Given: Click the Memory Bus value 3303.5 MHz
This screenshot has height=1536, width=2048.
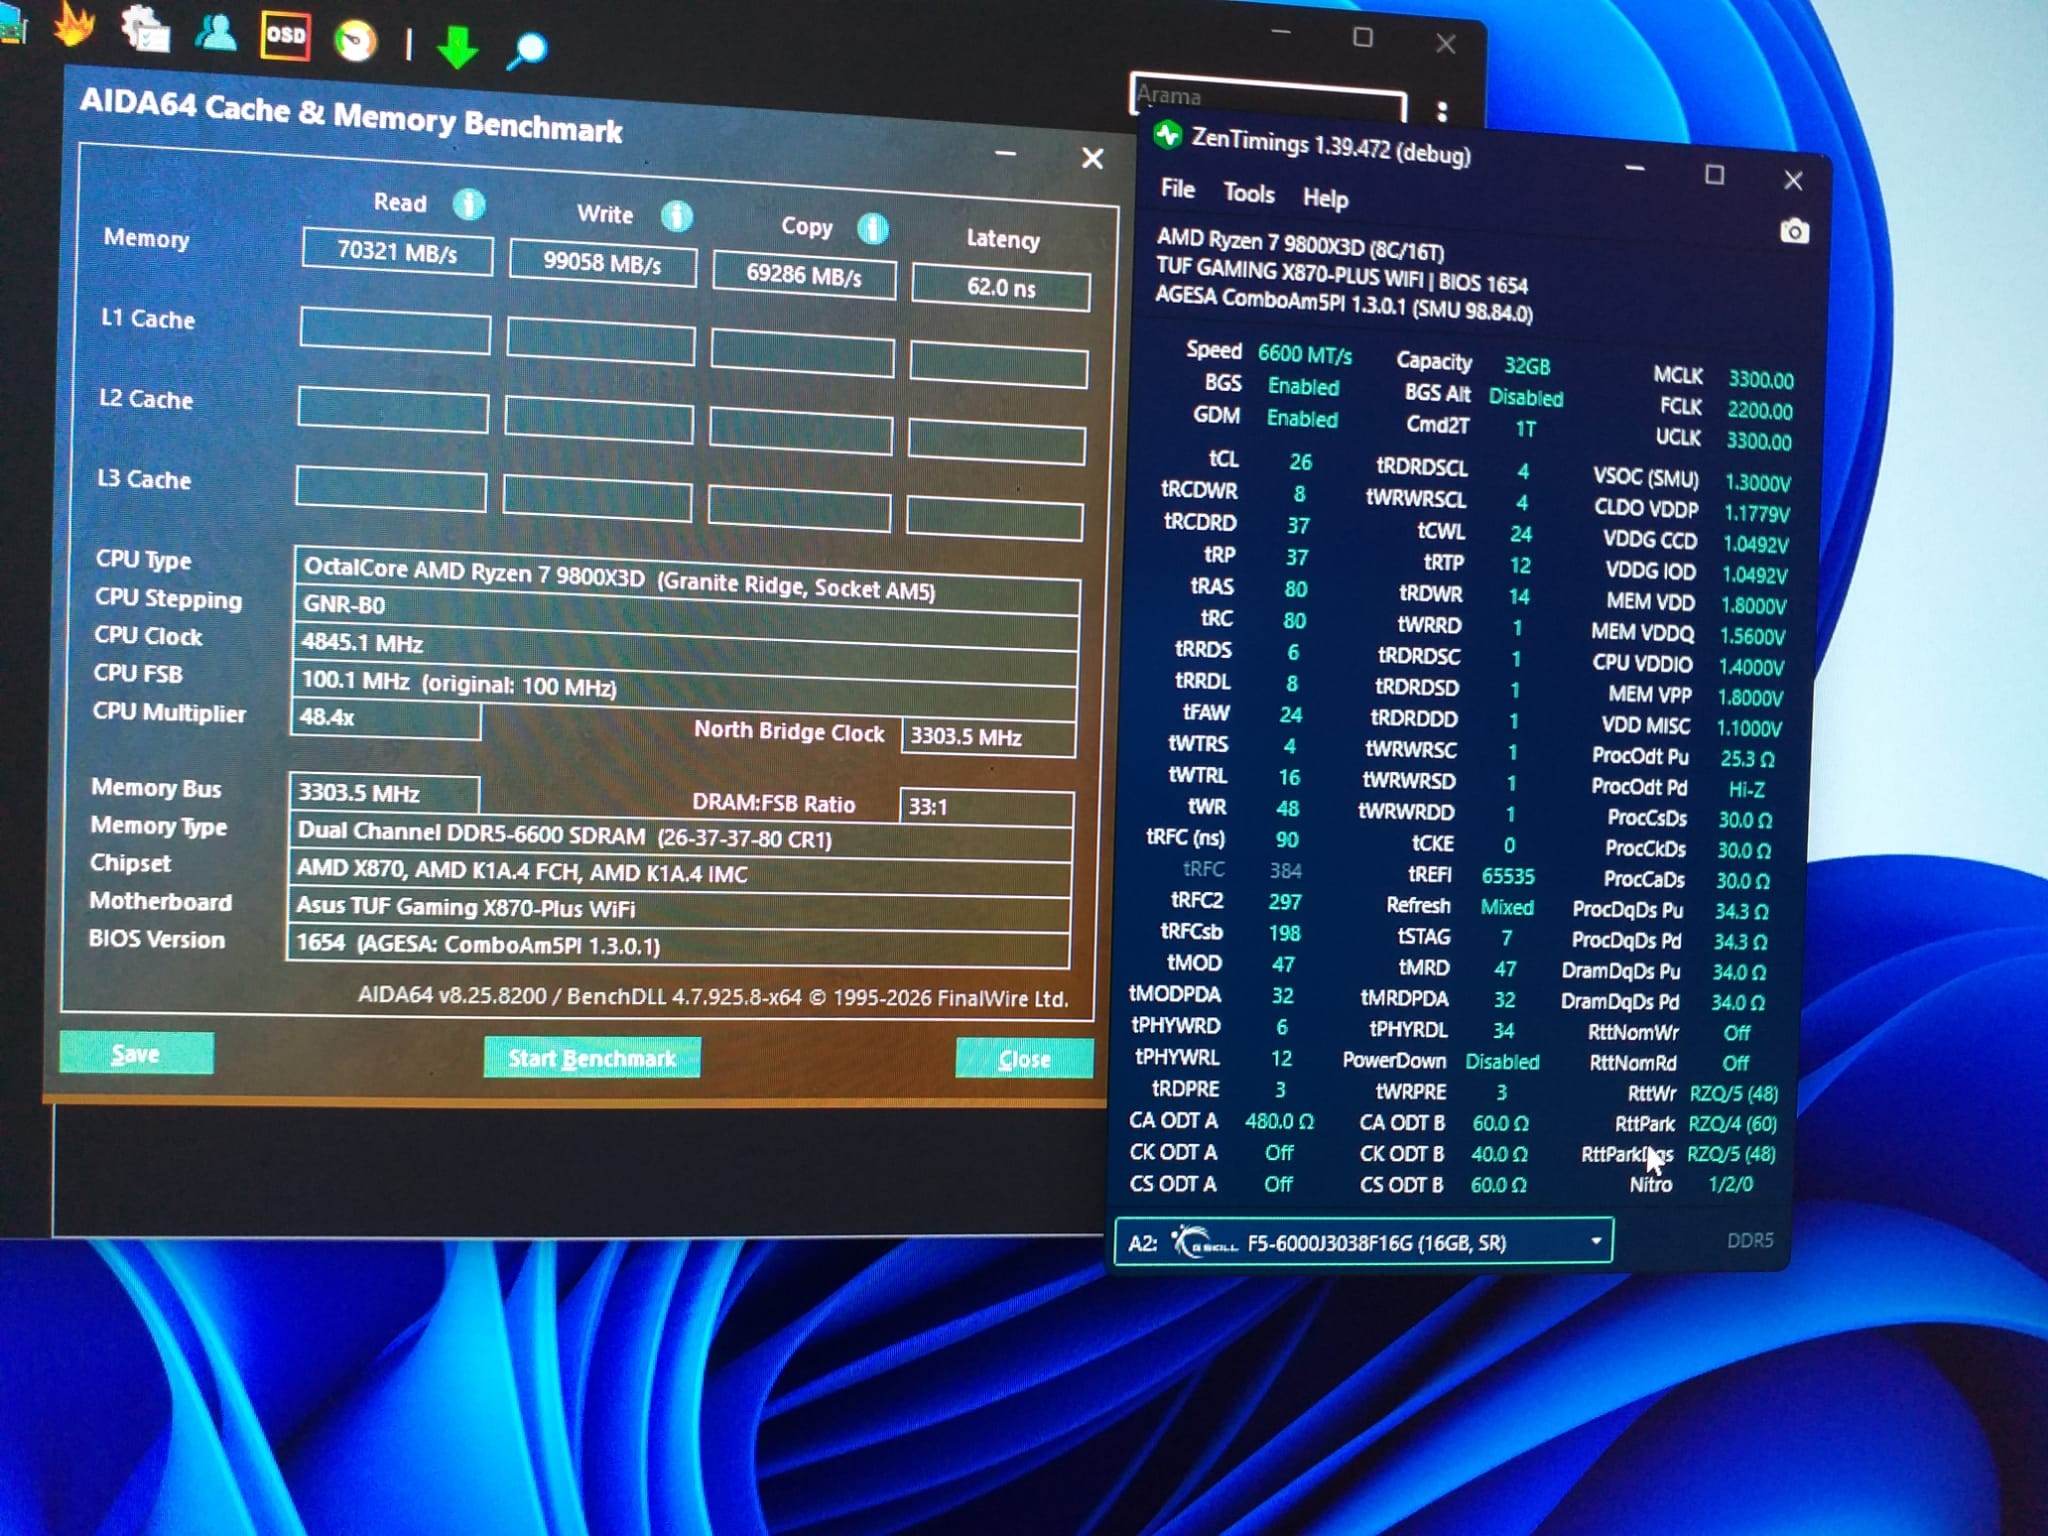Looking at the screenshot, I should coord(384,793).
